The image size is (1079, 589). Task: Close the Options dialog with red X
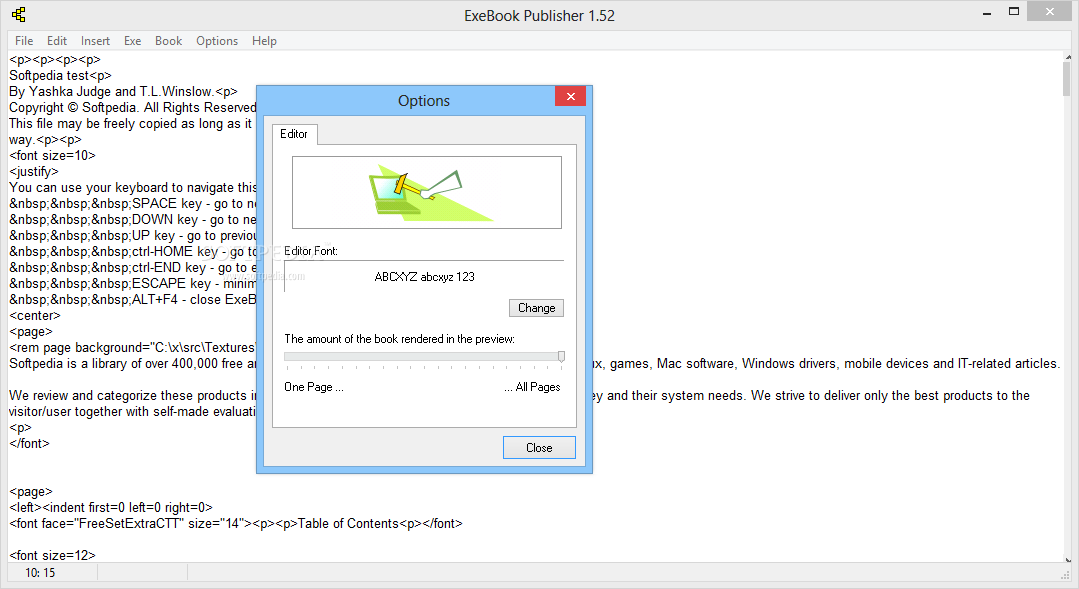570,96
